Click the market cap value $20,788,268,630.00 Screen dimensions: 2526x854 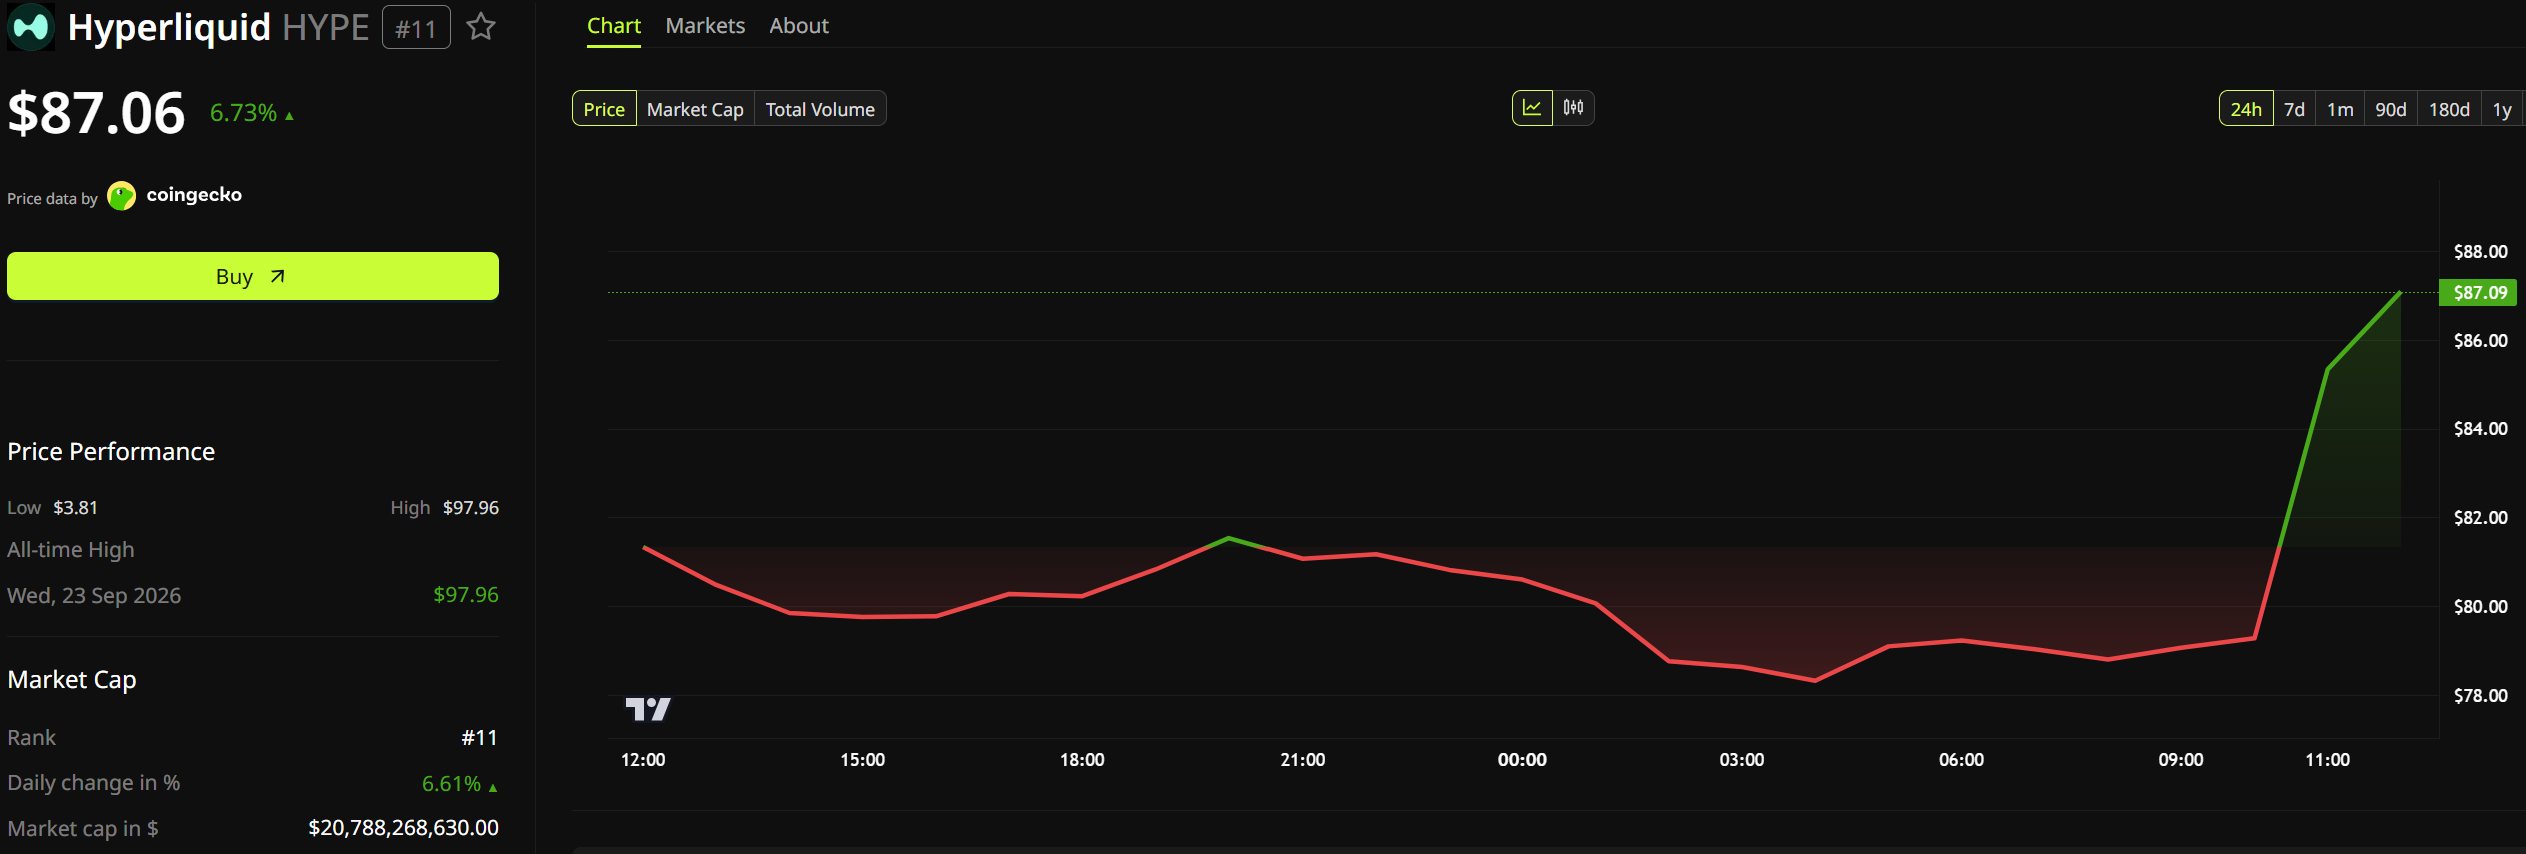tap(403, 828)
